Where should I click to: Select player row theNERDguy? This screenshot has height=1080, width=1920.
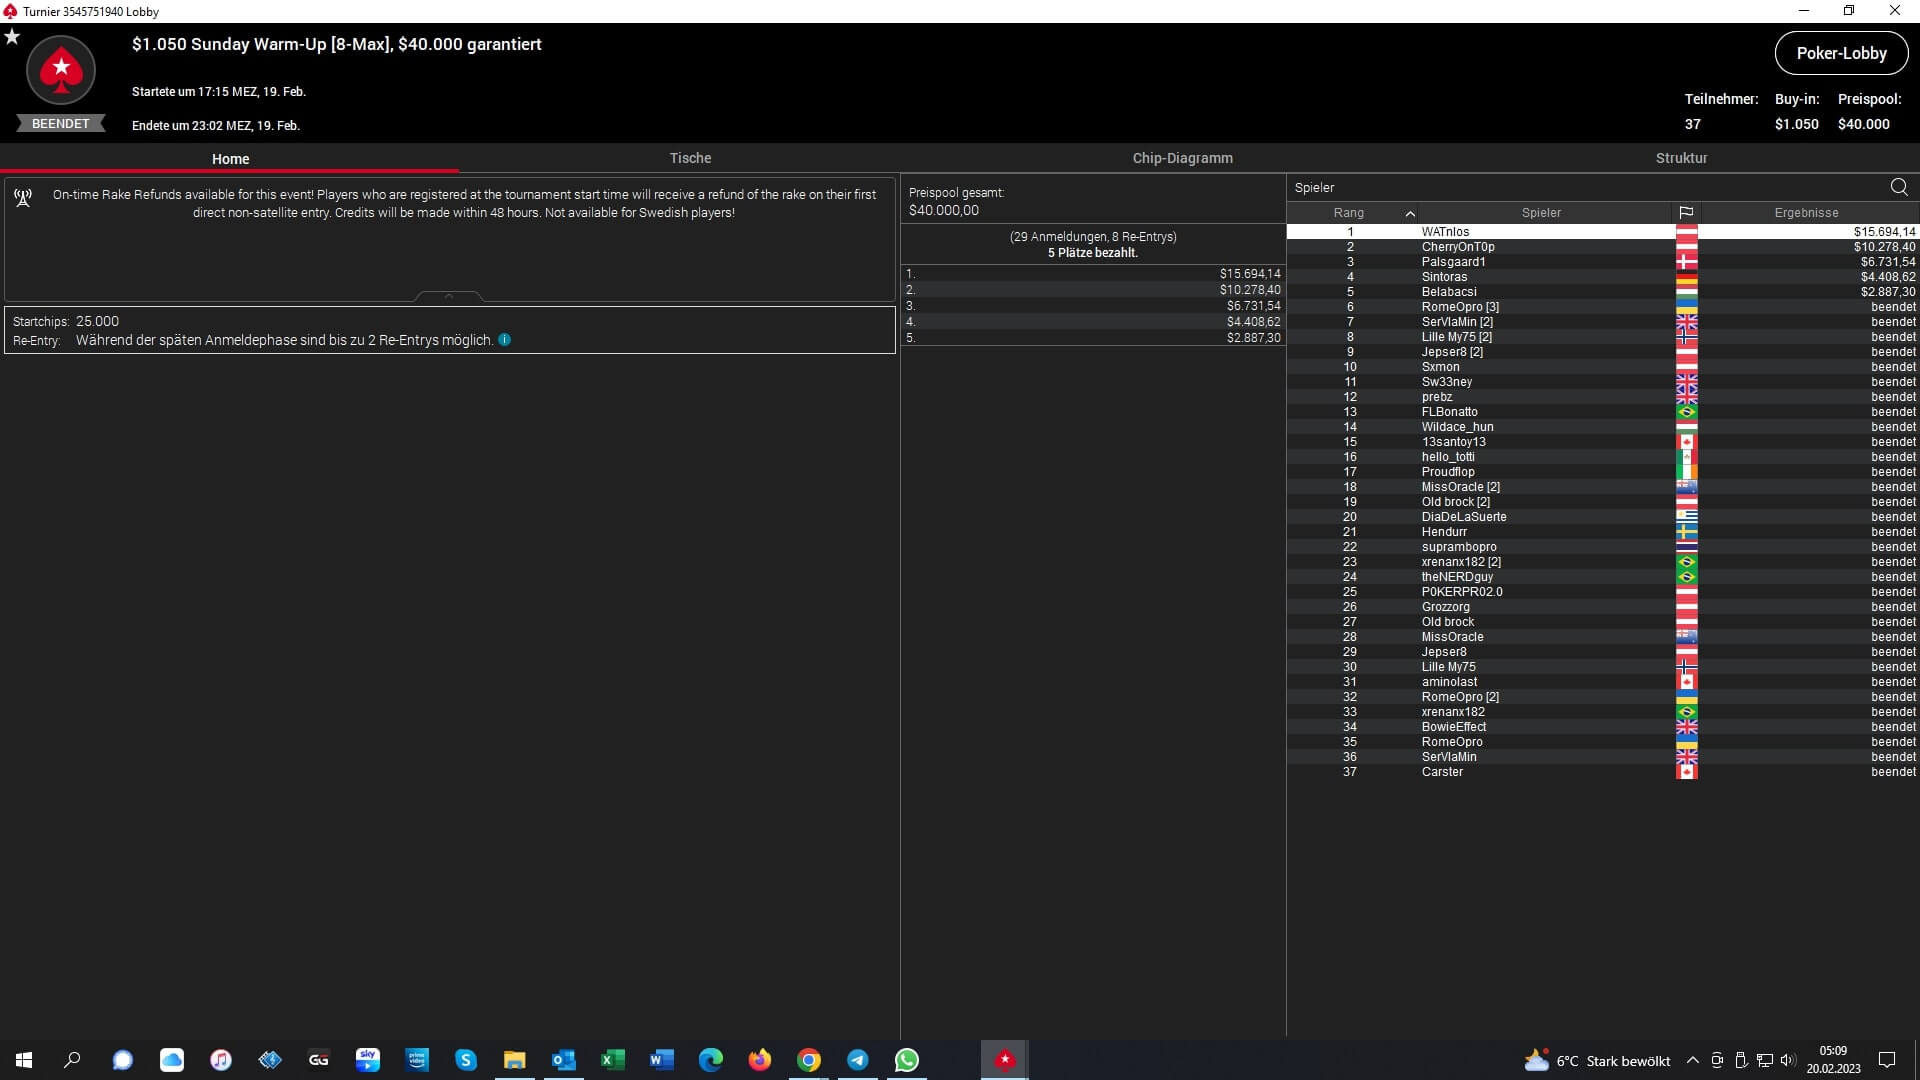(x=1602, y=577)
